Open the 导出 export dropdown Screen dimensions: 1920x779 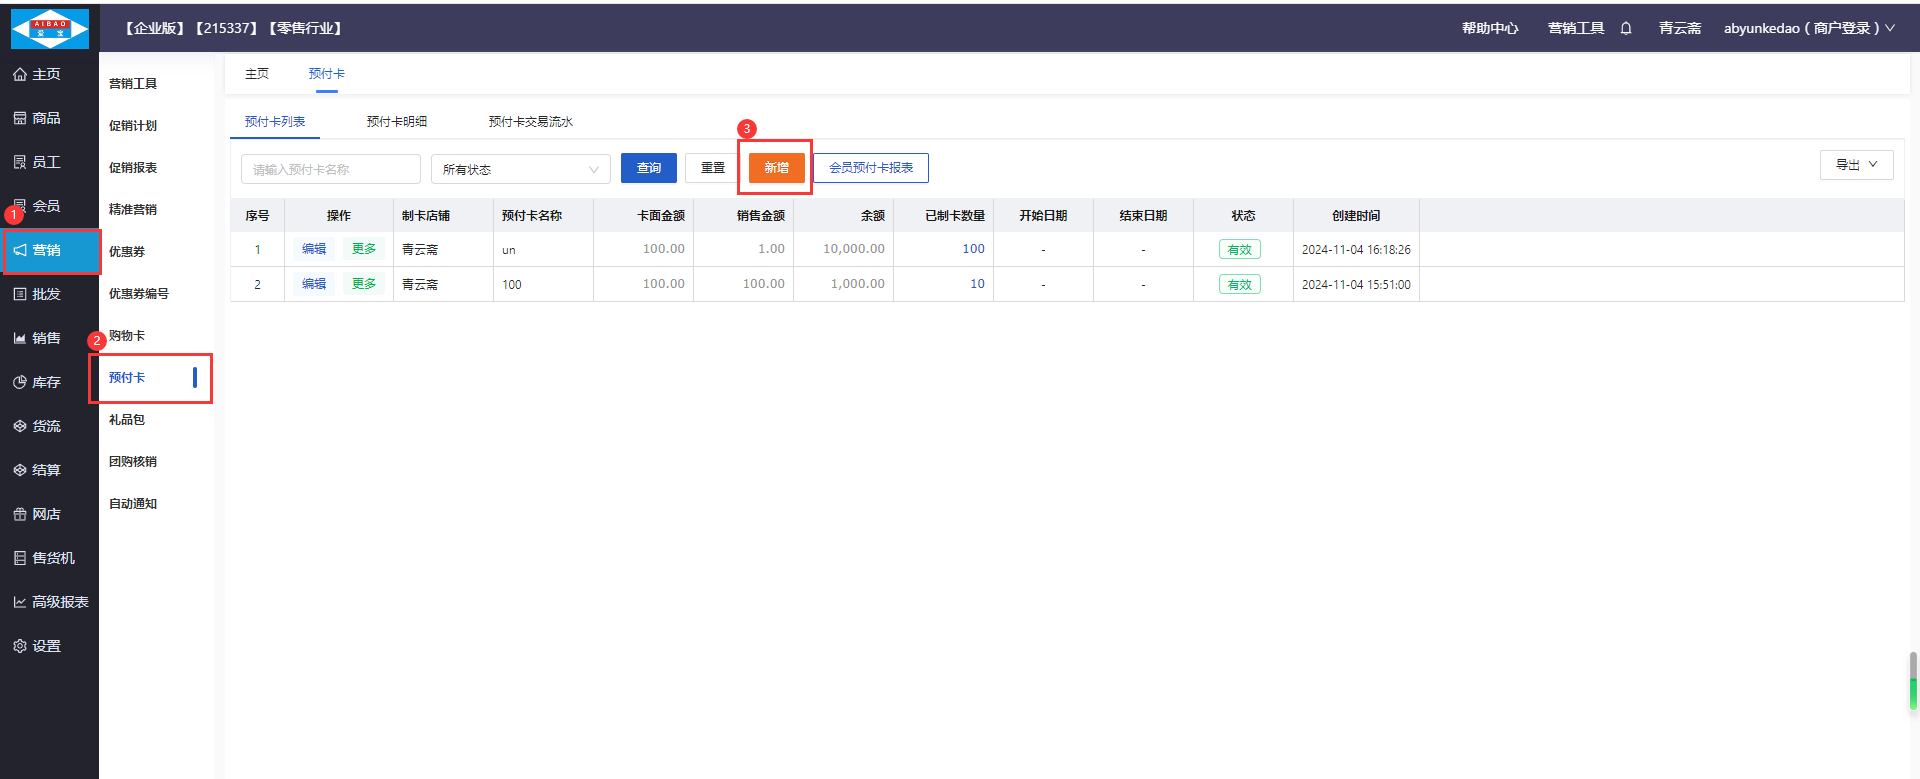point(1856,165)
